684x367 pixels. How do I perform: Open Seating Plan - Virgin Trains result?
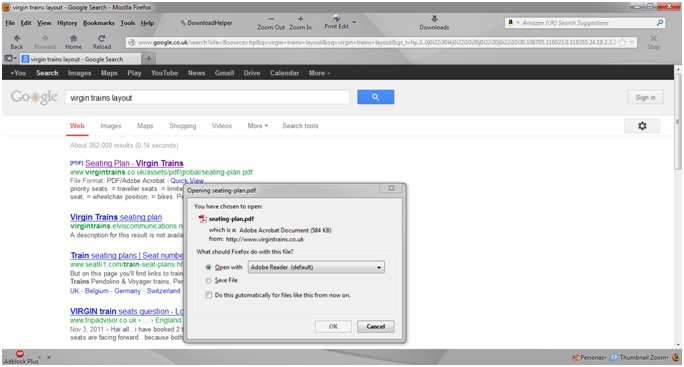pyautogui.click(x=134, y=163)
